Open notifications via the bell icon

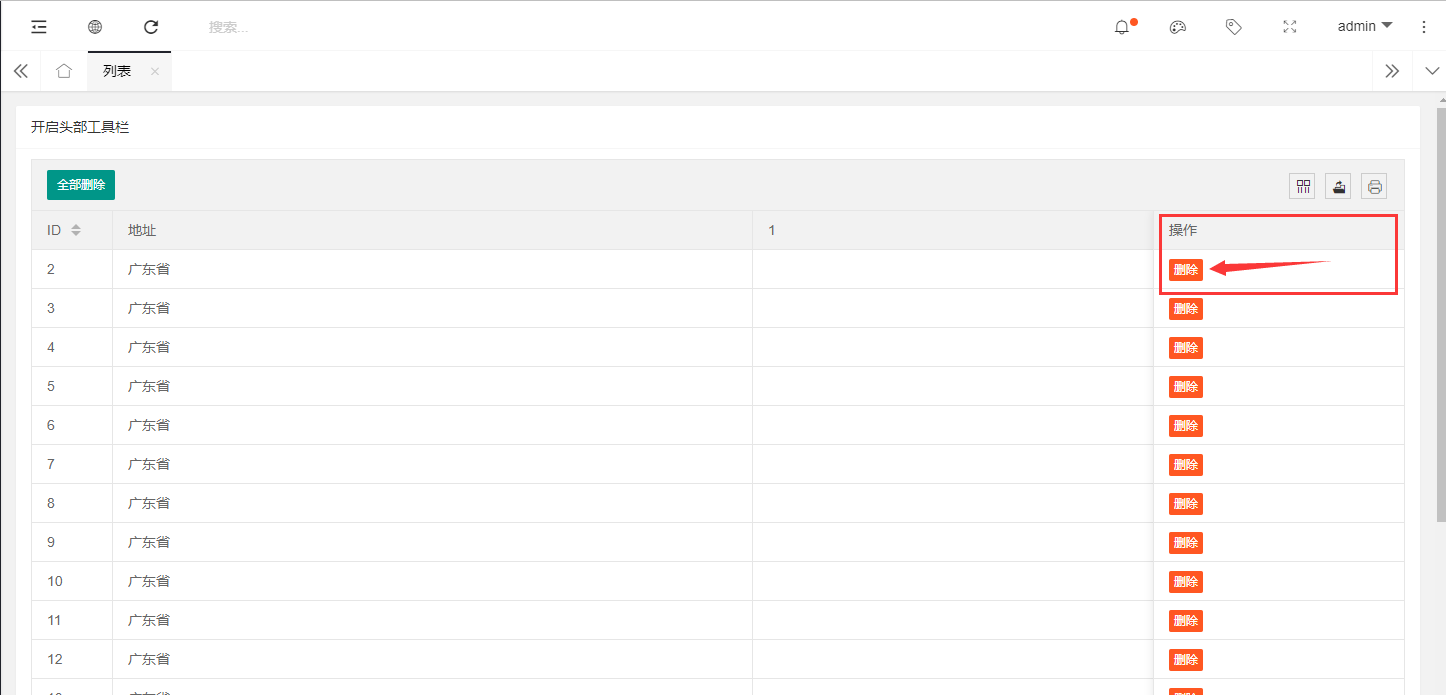tap(1122, 27)
